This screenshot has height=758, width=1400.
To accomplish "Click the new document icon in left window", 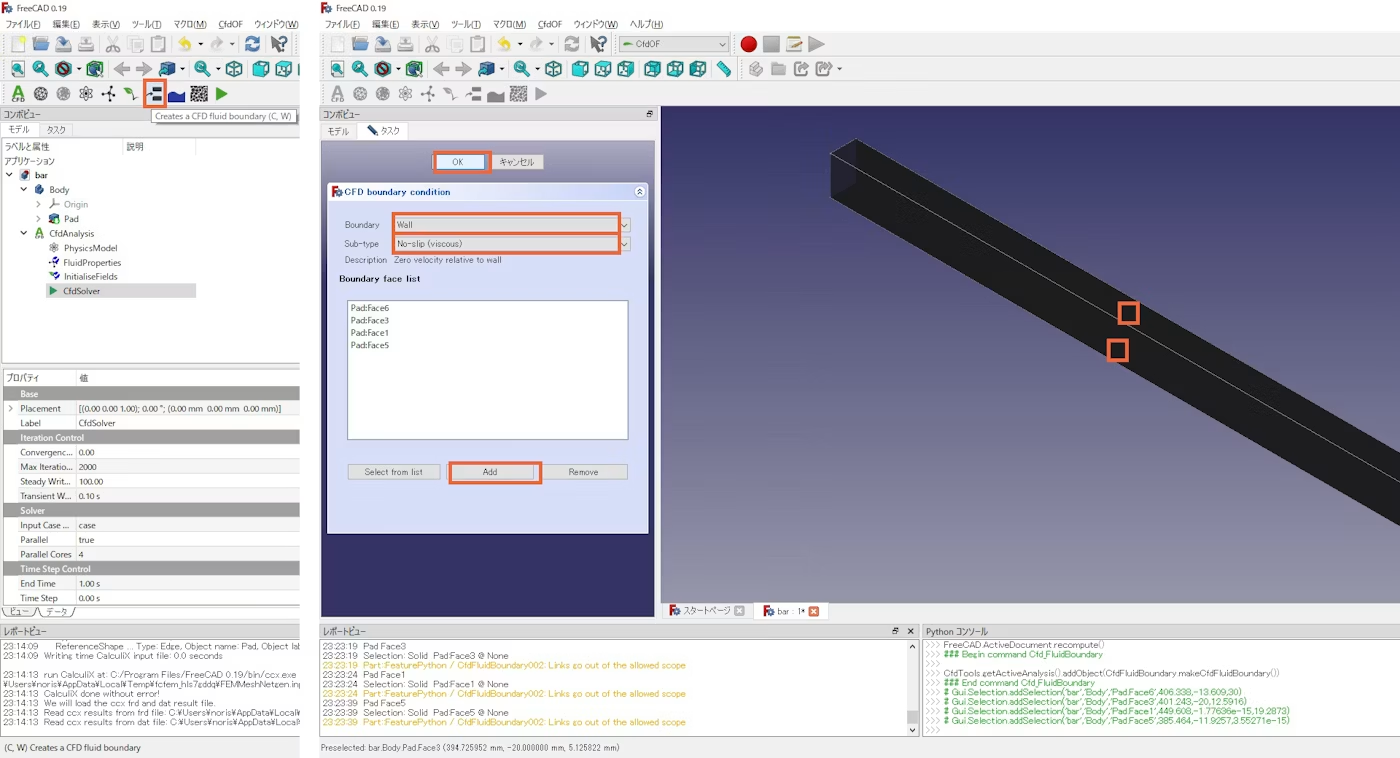I will (18, 44).
